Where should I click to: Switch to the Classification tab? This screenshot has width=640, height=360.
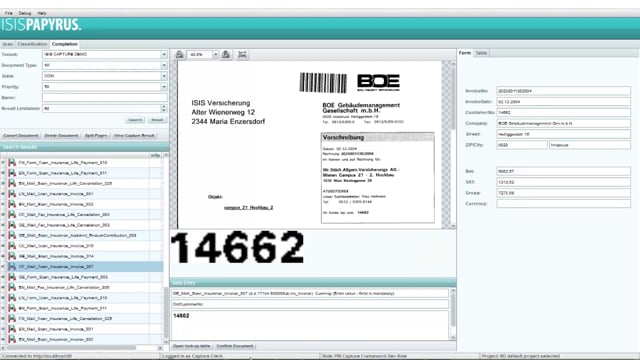(x=32, y=44)
